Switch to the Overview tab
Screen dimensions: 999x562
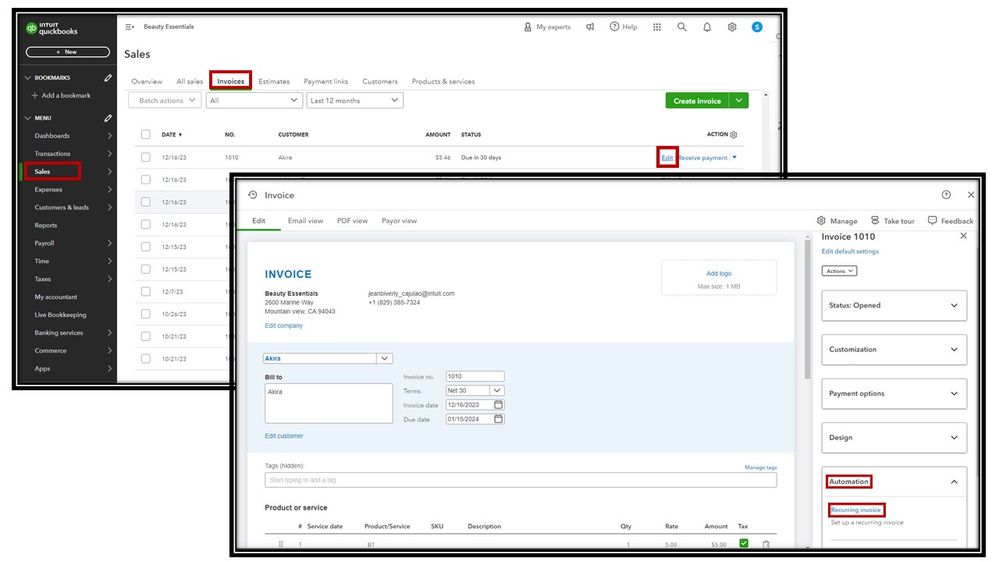(x=147, y=82)
